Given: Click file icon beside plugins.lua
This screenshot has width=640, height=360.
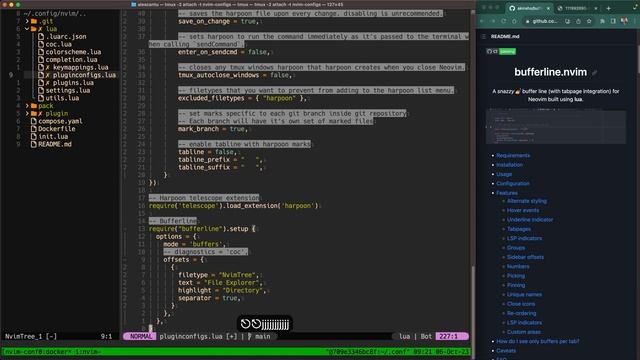Looking at the screenshot, I should click(41, 83).
